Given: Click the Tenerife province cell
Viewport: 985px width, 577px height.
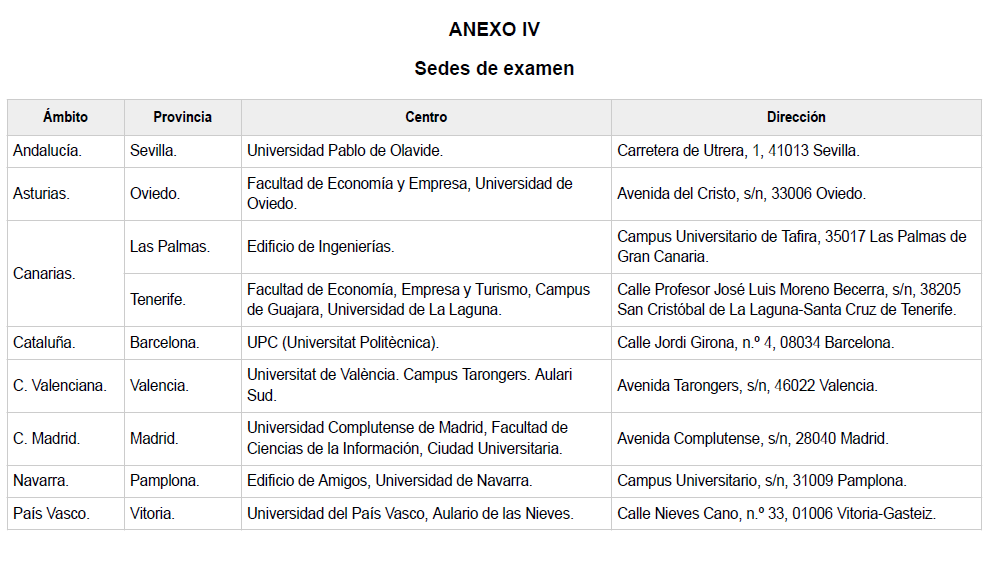Looking at the screenshot, I should (158, 300).
